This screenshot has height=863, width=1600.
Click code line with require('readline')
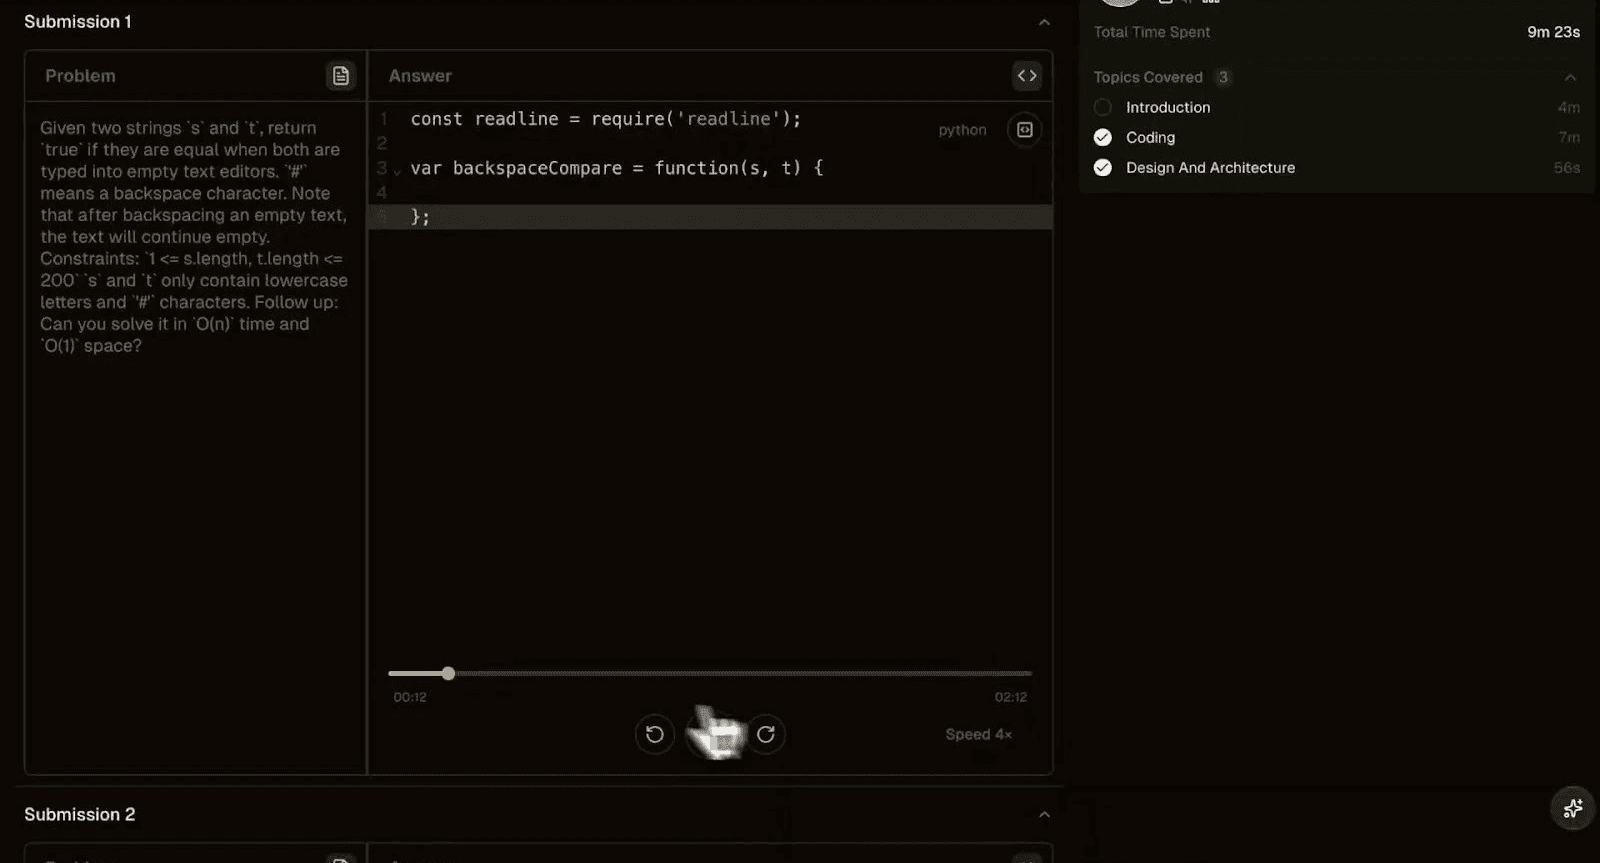click(x=606, y=119)
